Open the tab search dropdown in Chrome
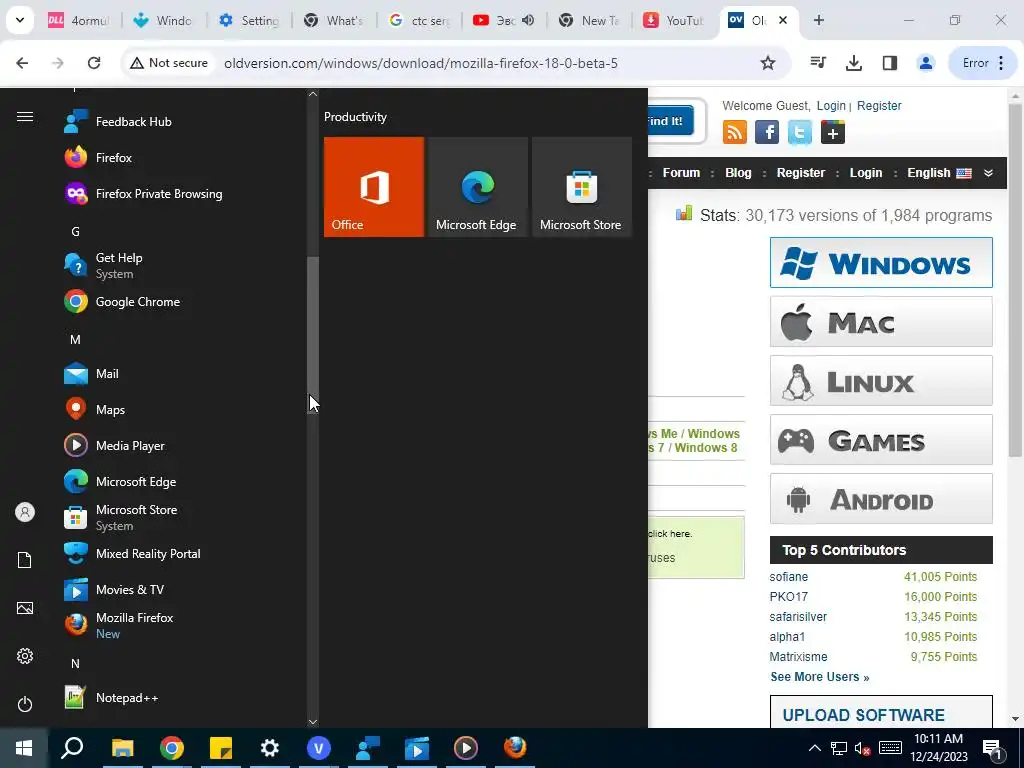Screen dimensions: 1024x768 pyautogui.click(x=20, y=20)
